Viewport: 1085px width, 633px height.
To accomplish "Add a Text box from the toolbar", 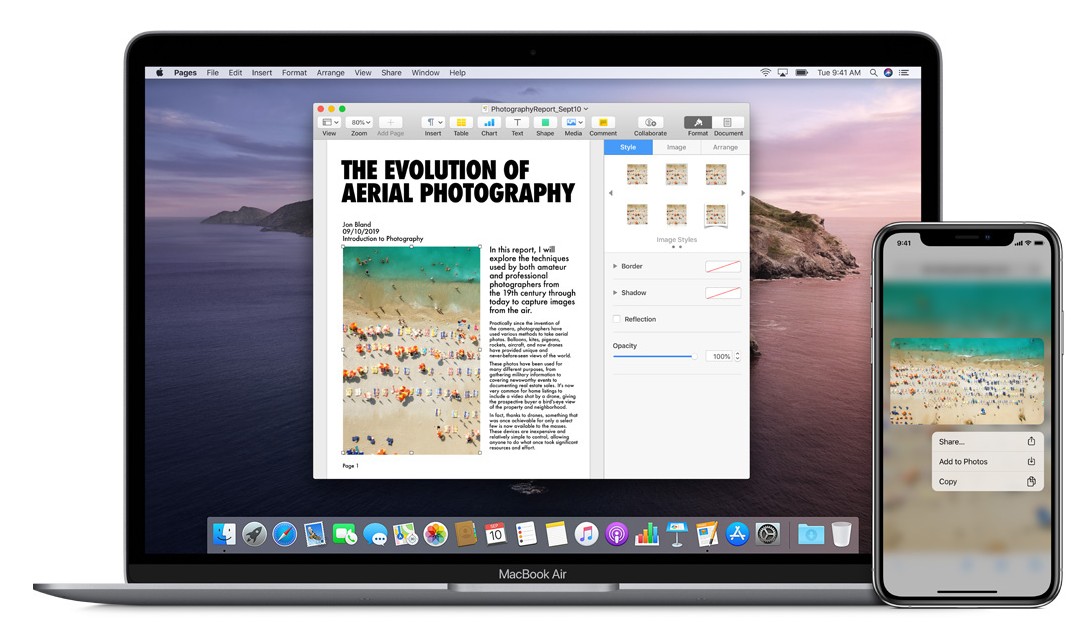I will coord(517,122).
